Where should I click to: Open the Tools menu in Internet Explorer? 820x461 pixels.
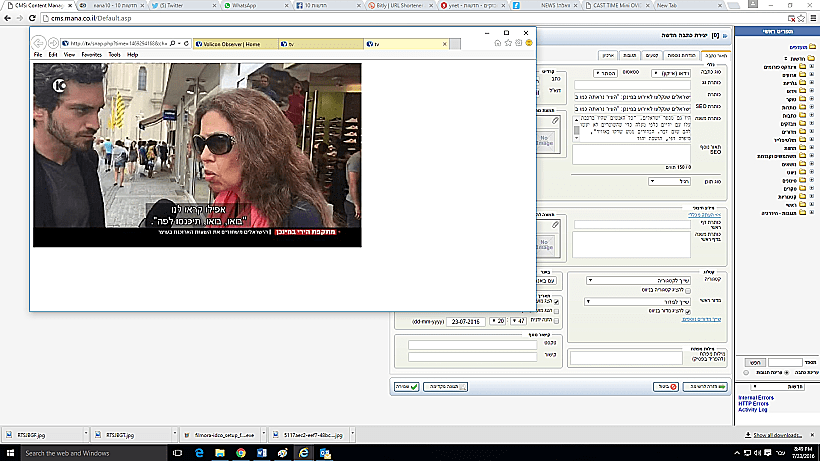(x=114, y=55)
